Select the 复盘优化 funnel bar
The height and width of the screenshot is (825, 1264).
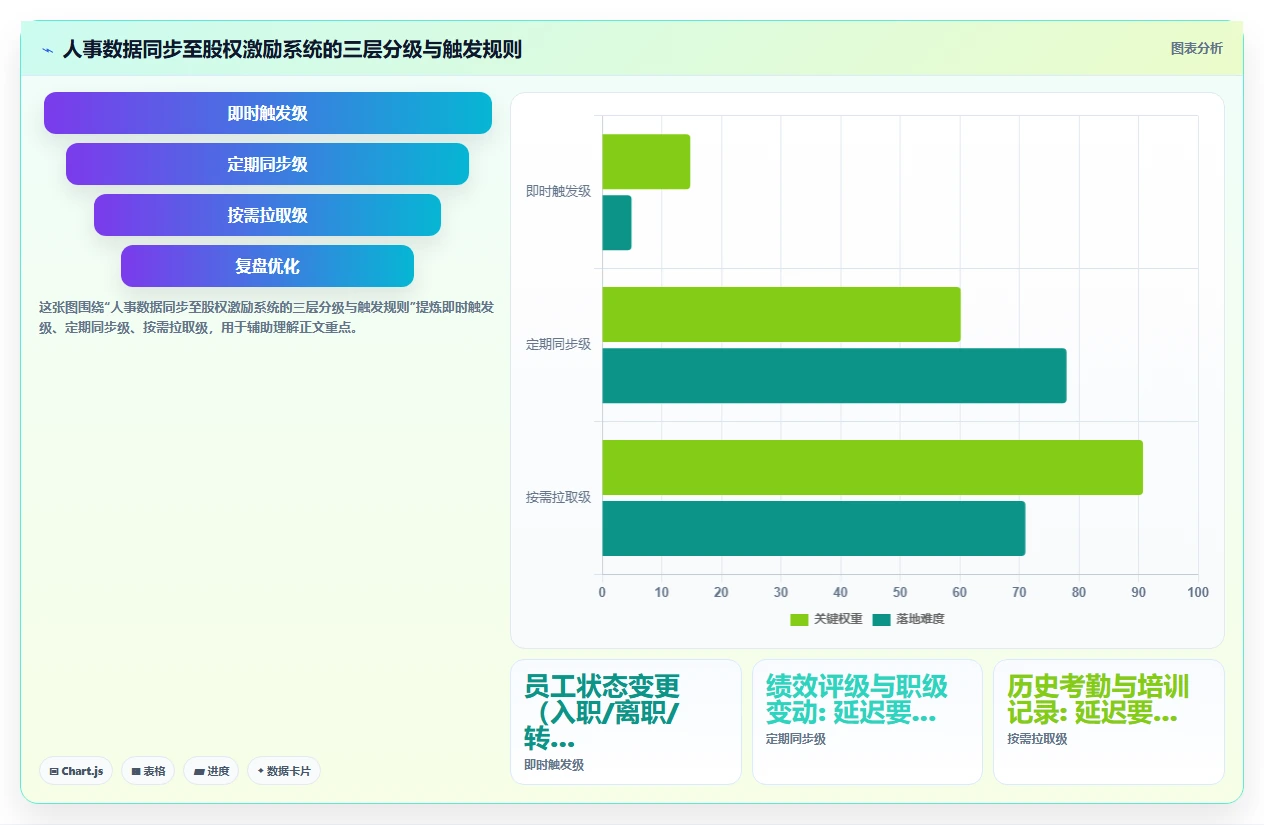coord(267,266)
